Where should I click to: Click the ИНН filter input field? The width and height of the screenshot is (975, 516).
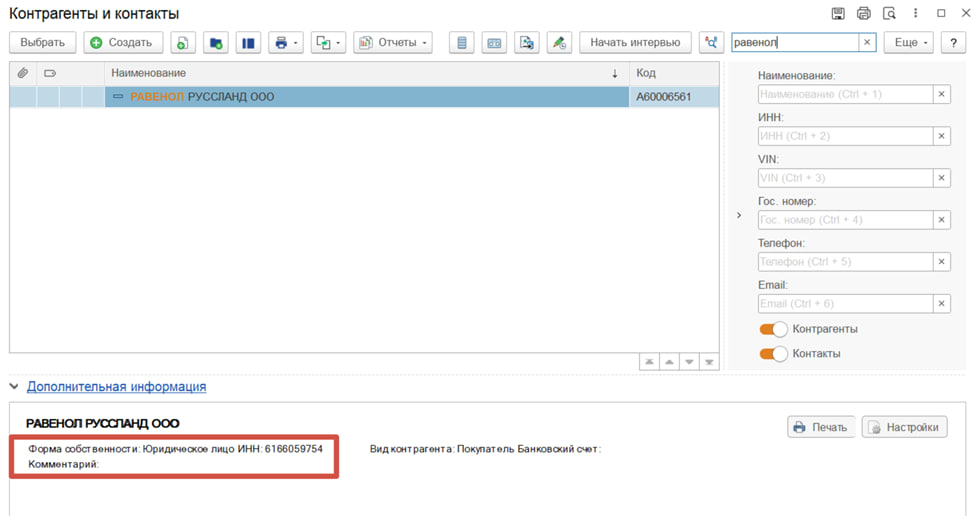(845, 136)
